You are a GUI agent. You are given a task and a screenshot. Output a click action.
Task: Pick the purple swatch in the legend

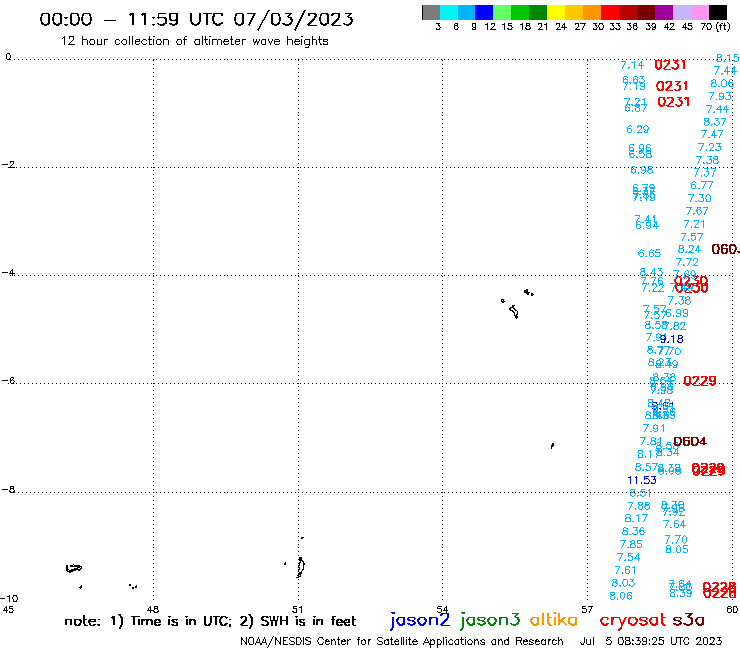tap(664, 12)
